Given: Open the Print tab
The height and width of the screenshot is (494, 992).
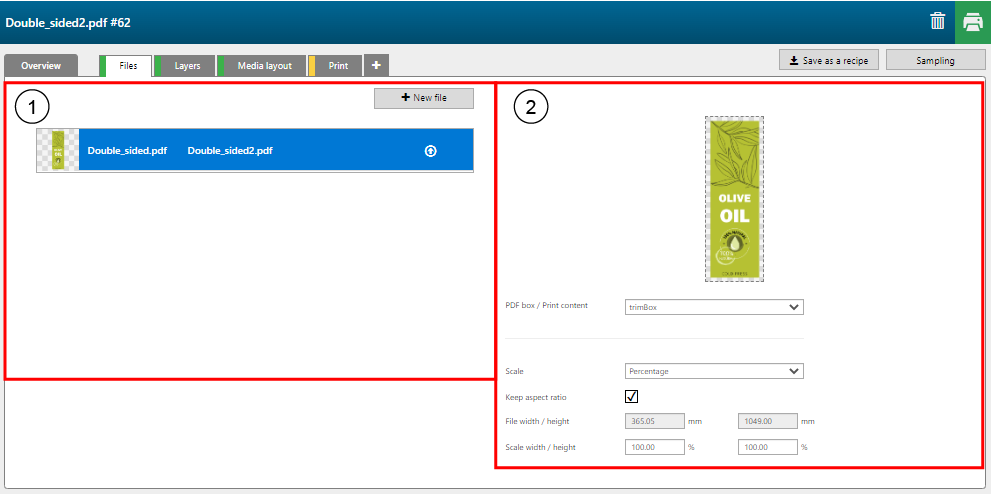Looking at the screenshot, I should 338,66.
